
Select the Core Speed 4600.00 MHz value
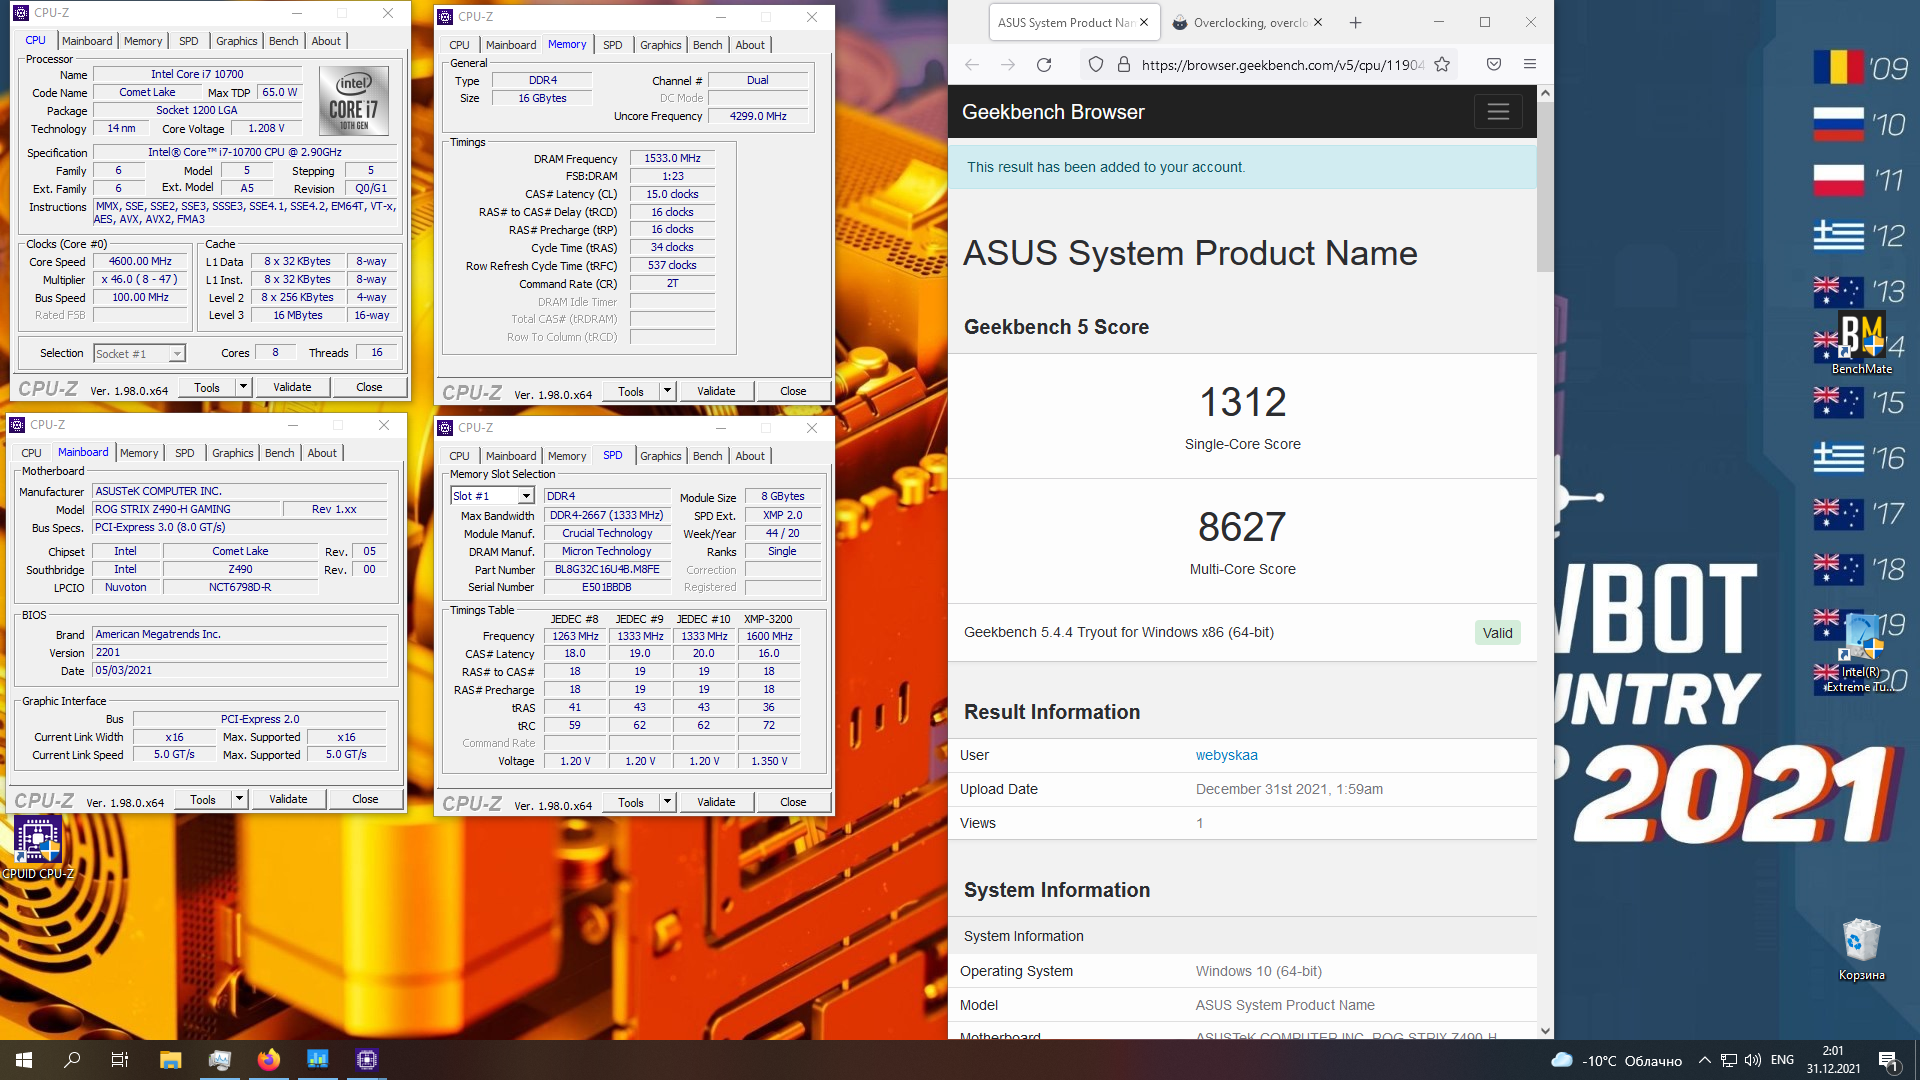(140, 262)
